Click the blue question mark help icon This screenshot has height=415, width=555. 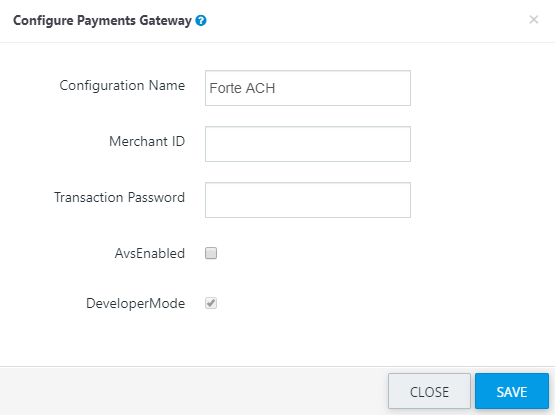pyautogui.click(x=201, y=21)
